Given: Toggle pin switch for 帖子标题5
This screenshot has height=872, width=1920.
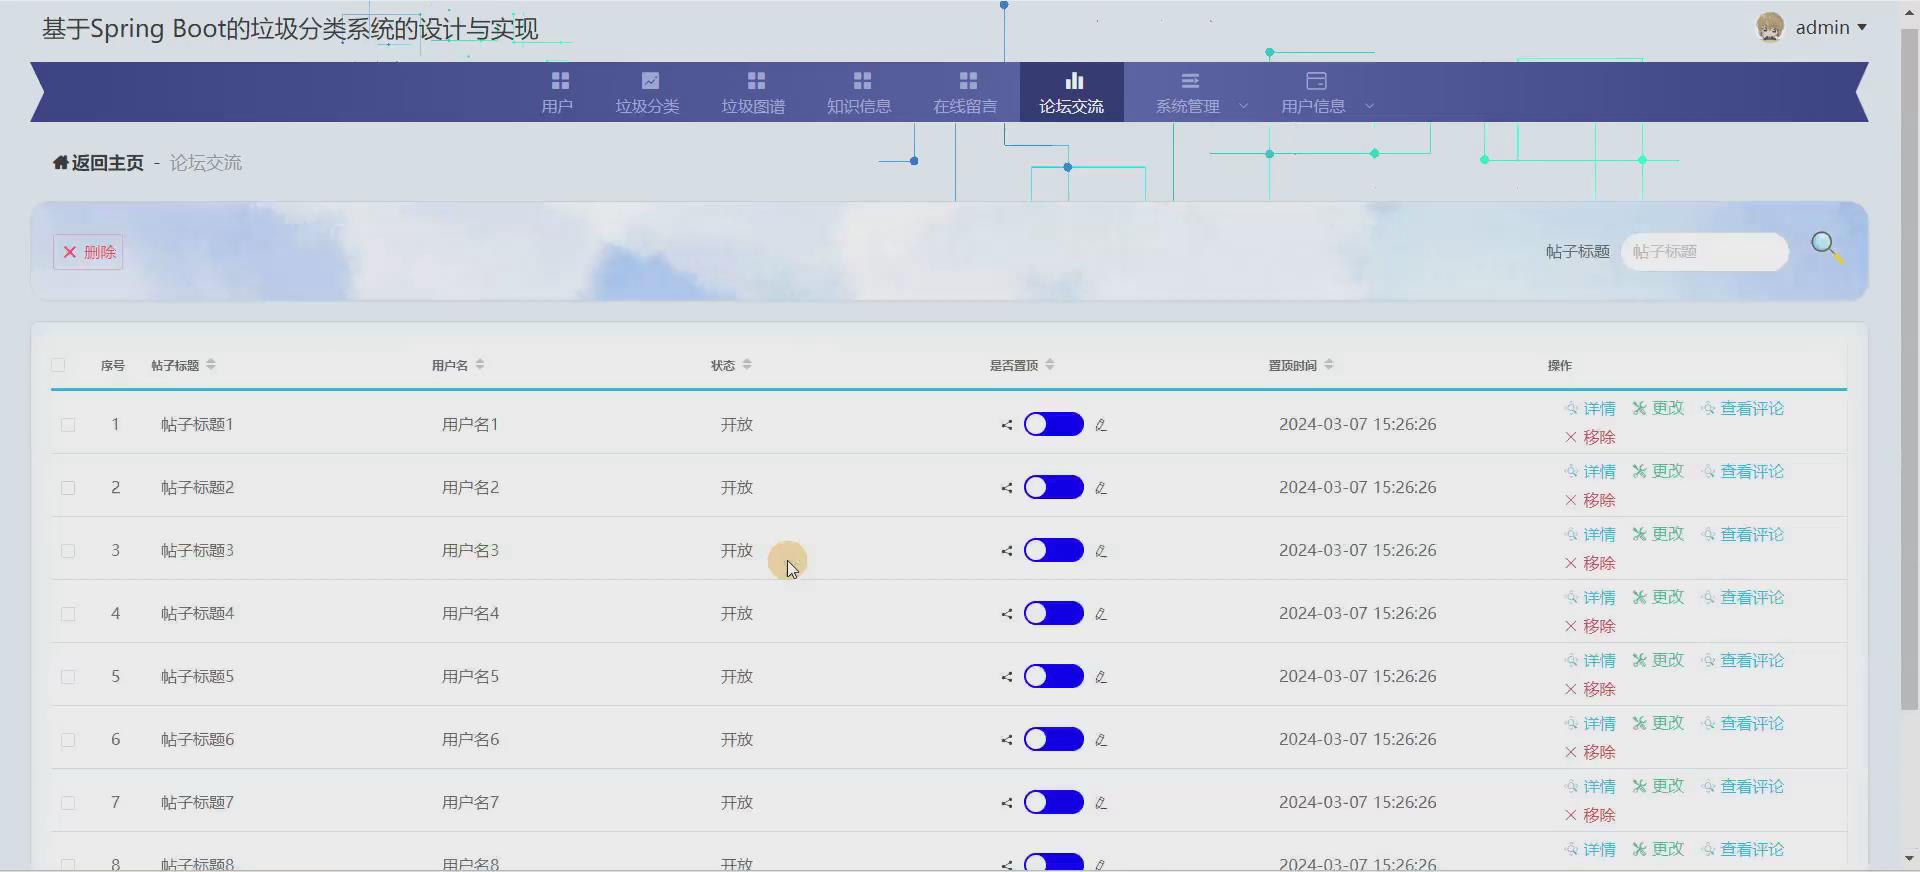Looking at the screenshot, I should [x=1054, y=676].
